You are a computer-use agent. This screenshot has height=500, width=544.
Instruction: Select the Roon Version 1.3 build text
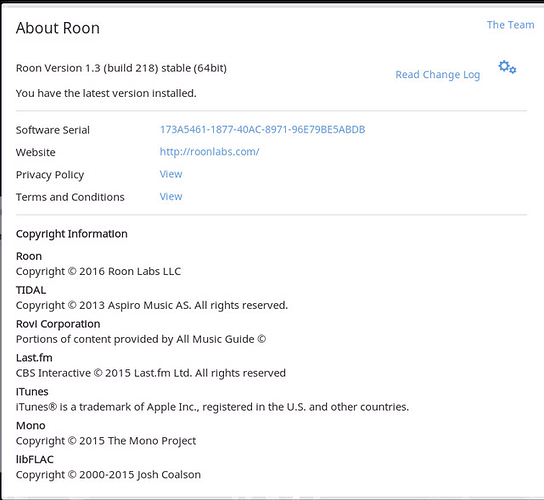[121, 68]
